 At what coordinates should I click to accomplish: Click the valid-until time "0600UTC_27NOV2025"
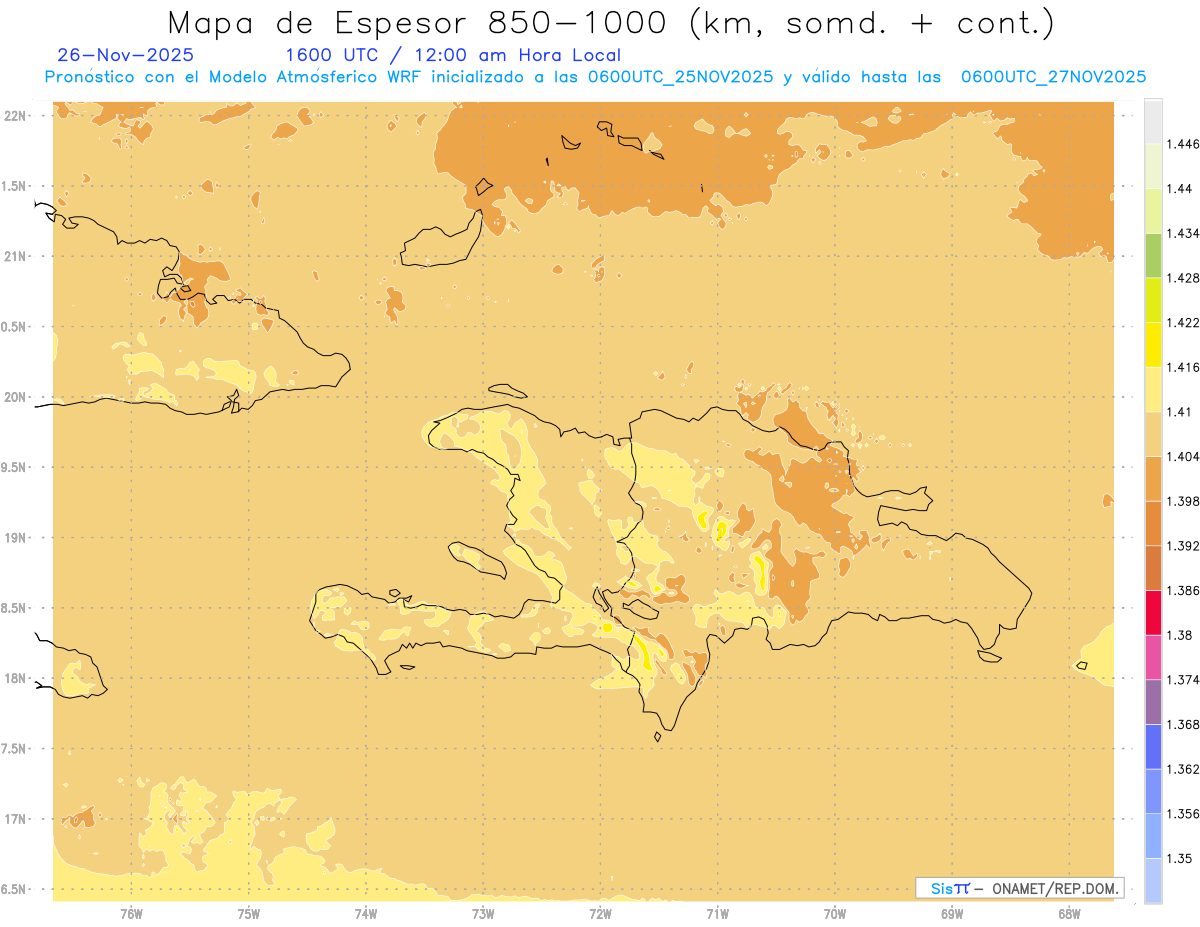(1054, 77)
